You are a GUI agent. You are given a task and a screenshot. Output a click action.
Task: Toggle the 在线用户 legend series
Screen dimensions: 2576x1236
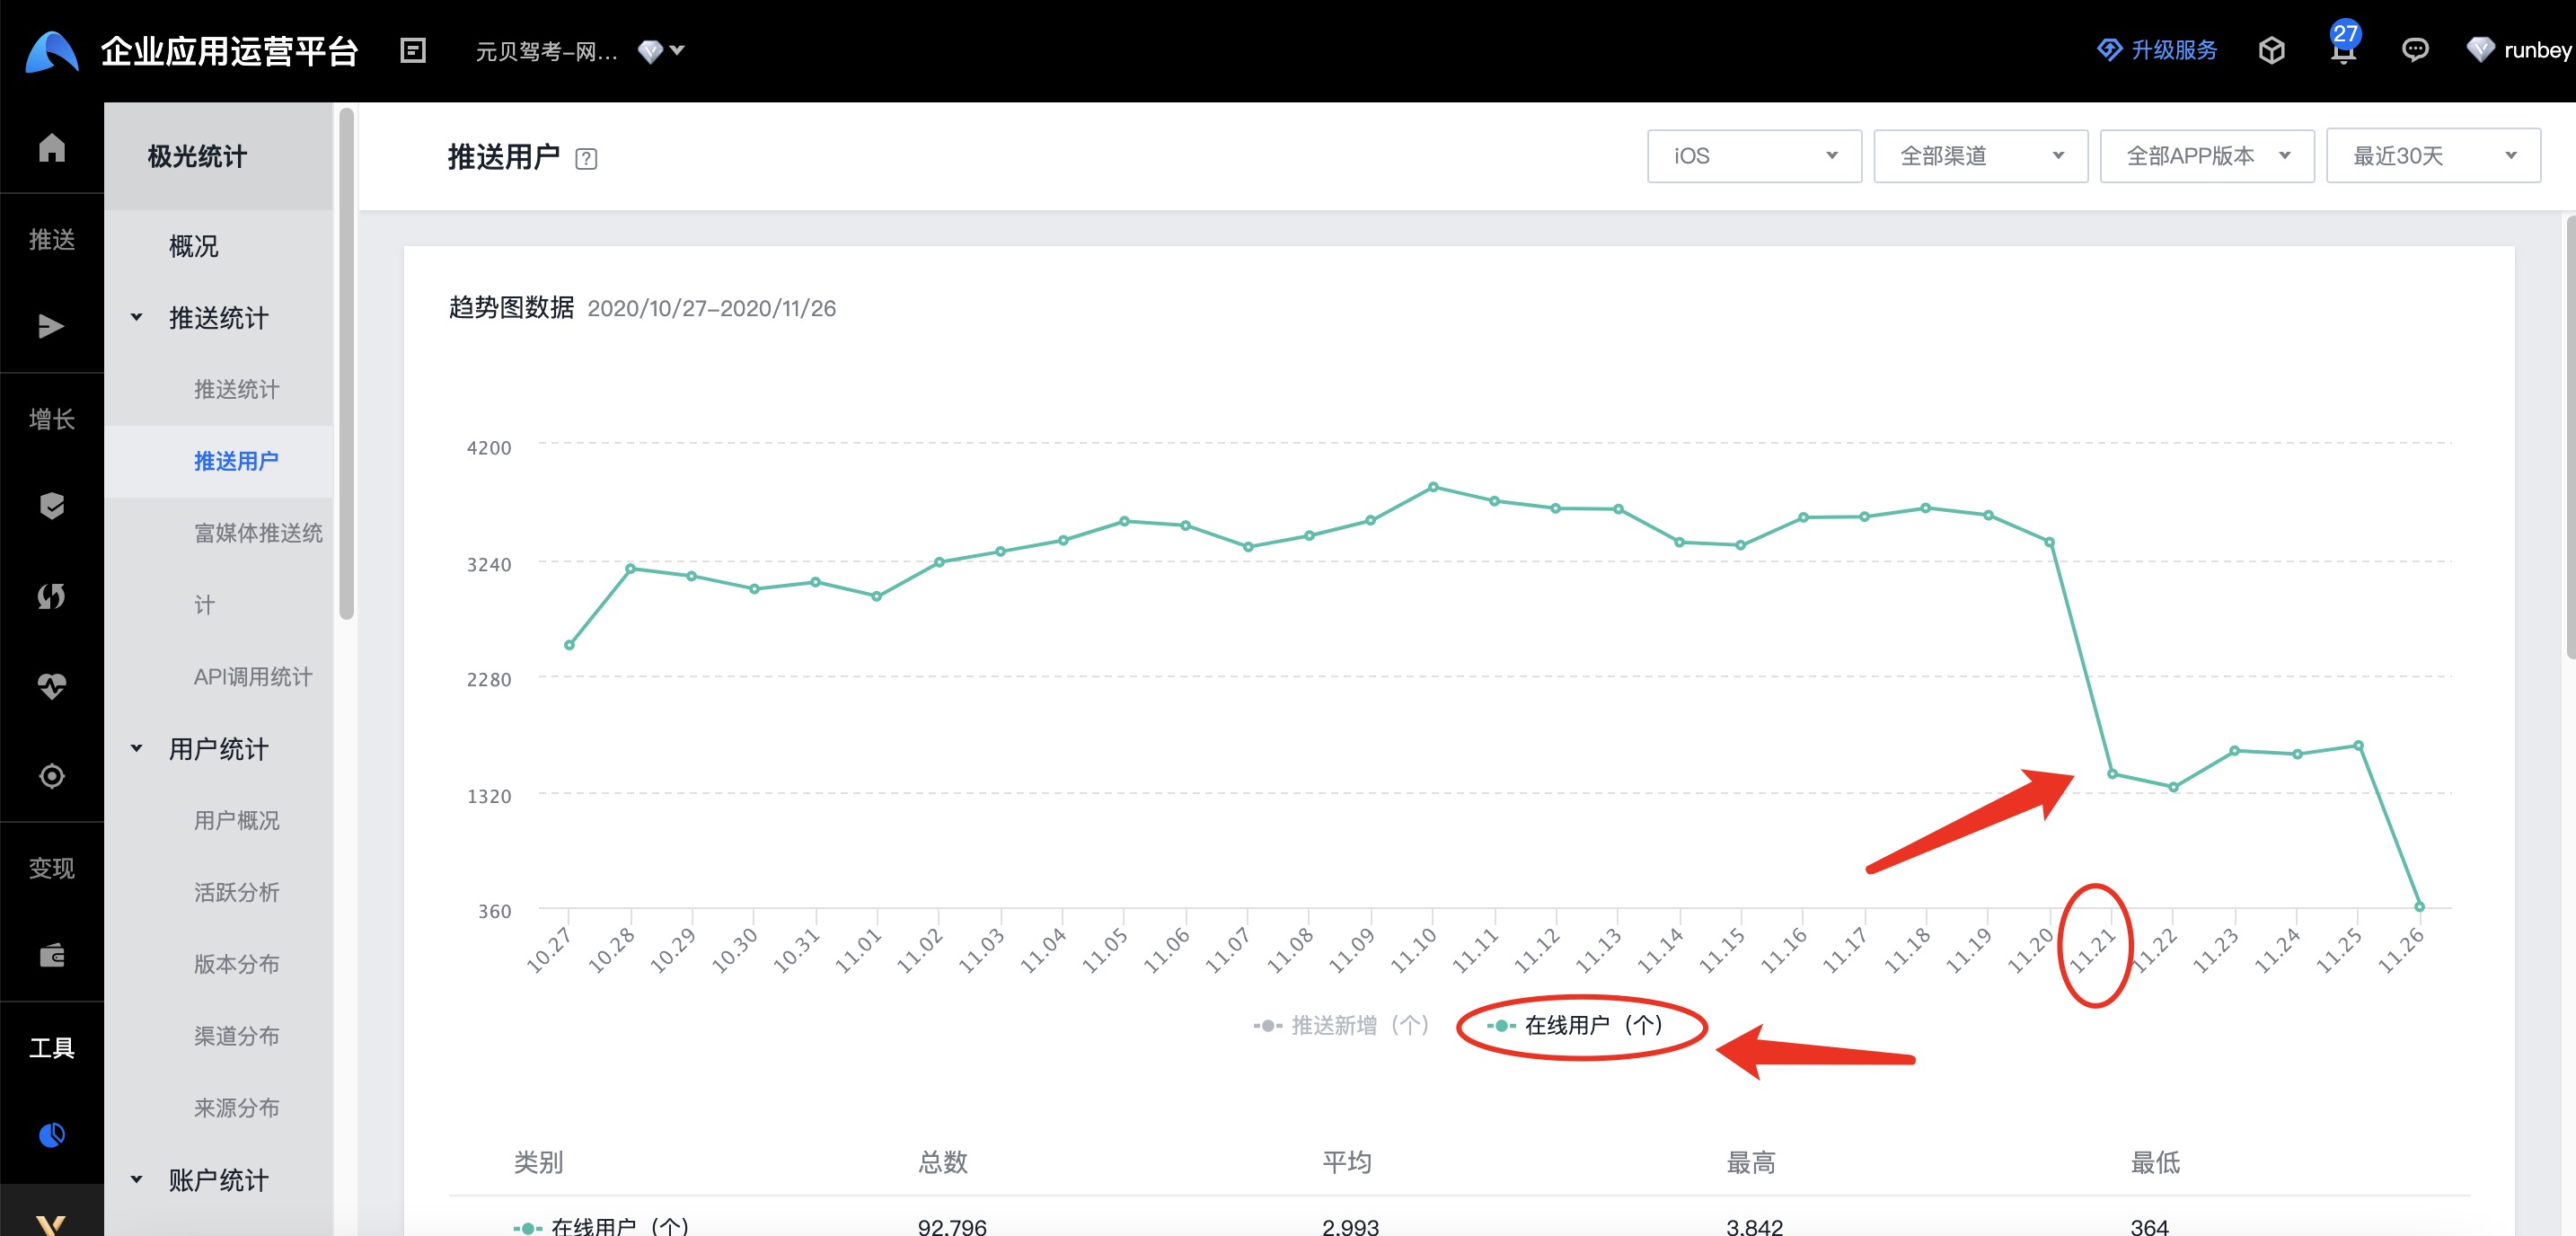tap(1575, 1025)
